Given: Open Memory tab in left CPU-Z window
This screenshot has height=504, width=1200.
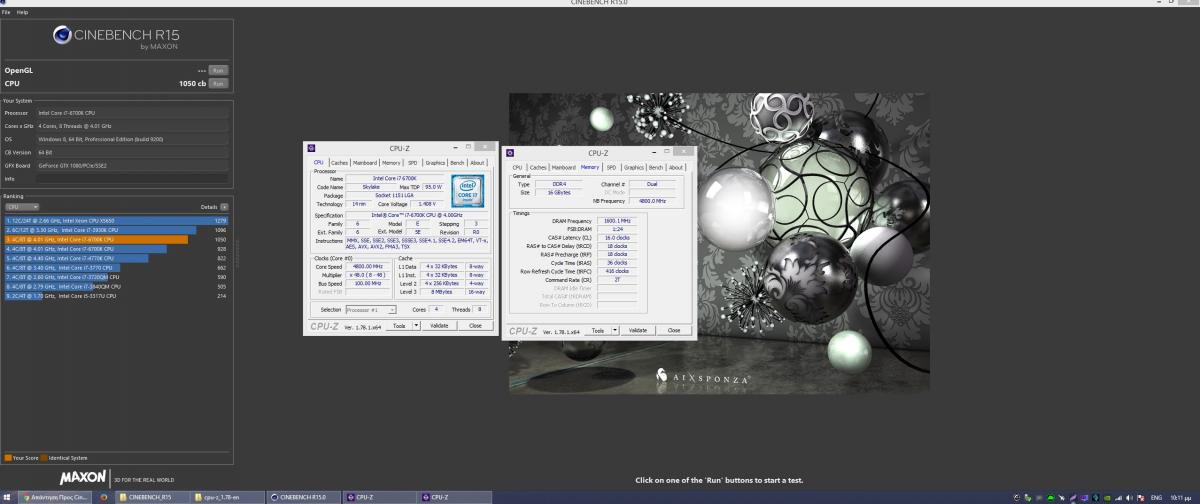Looking at the screenshot, I should 390,162.
